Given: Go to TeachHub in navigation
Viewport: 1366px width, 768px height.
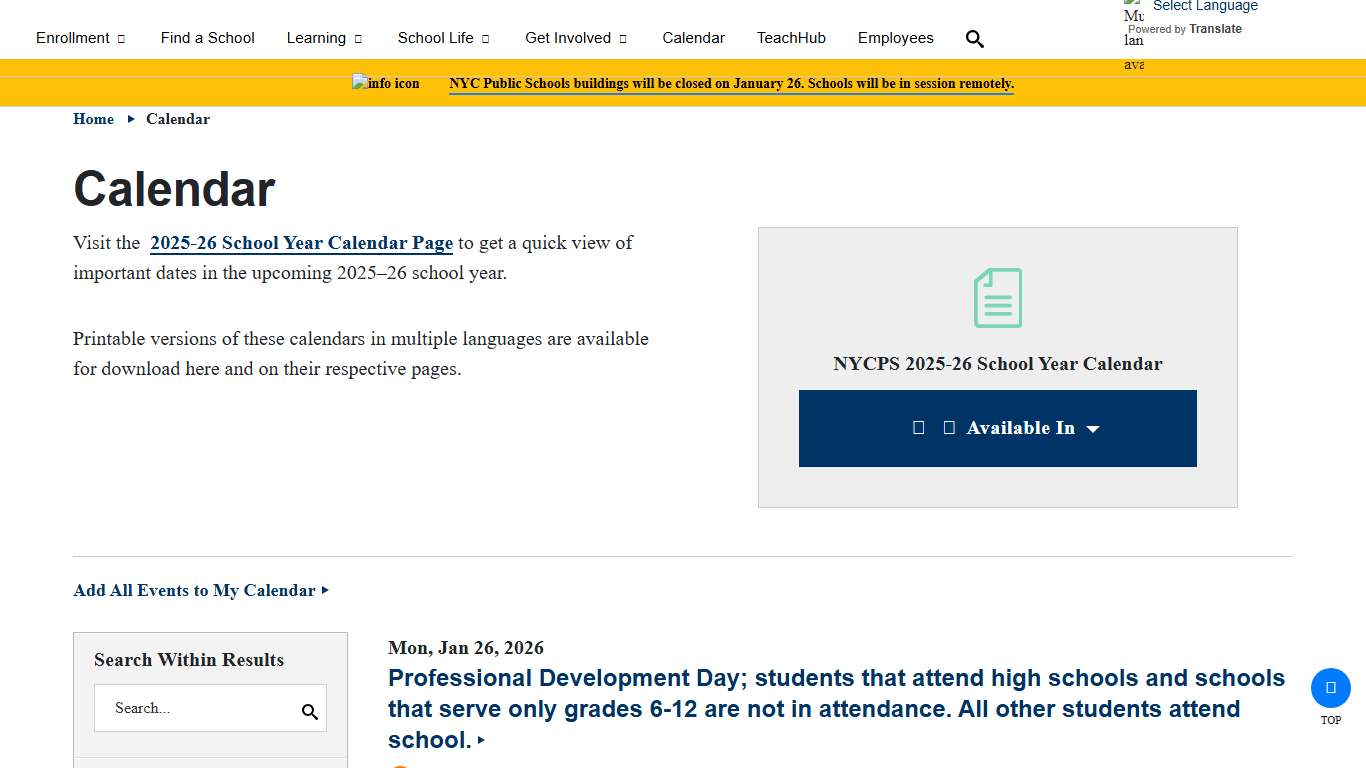Looking at the screenshot, I should 791,38.
